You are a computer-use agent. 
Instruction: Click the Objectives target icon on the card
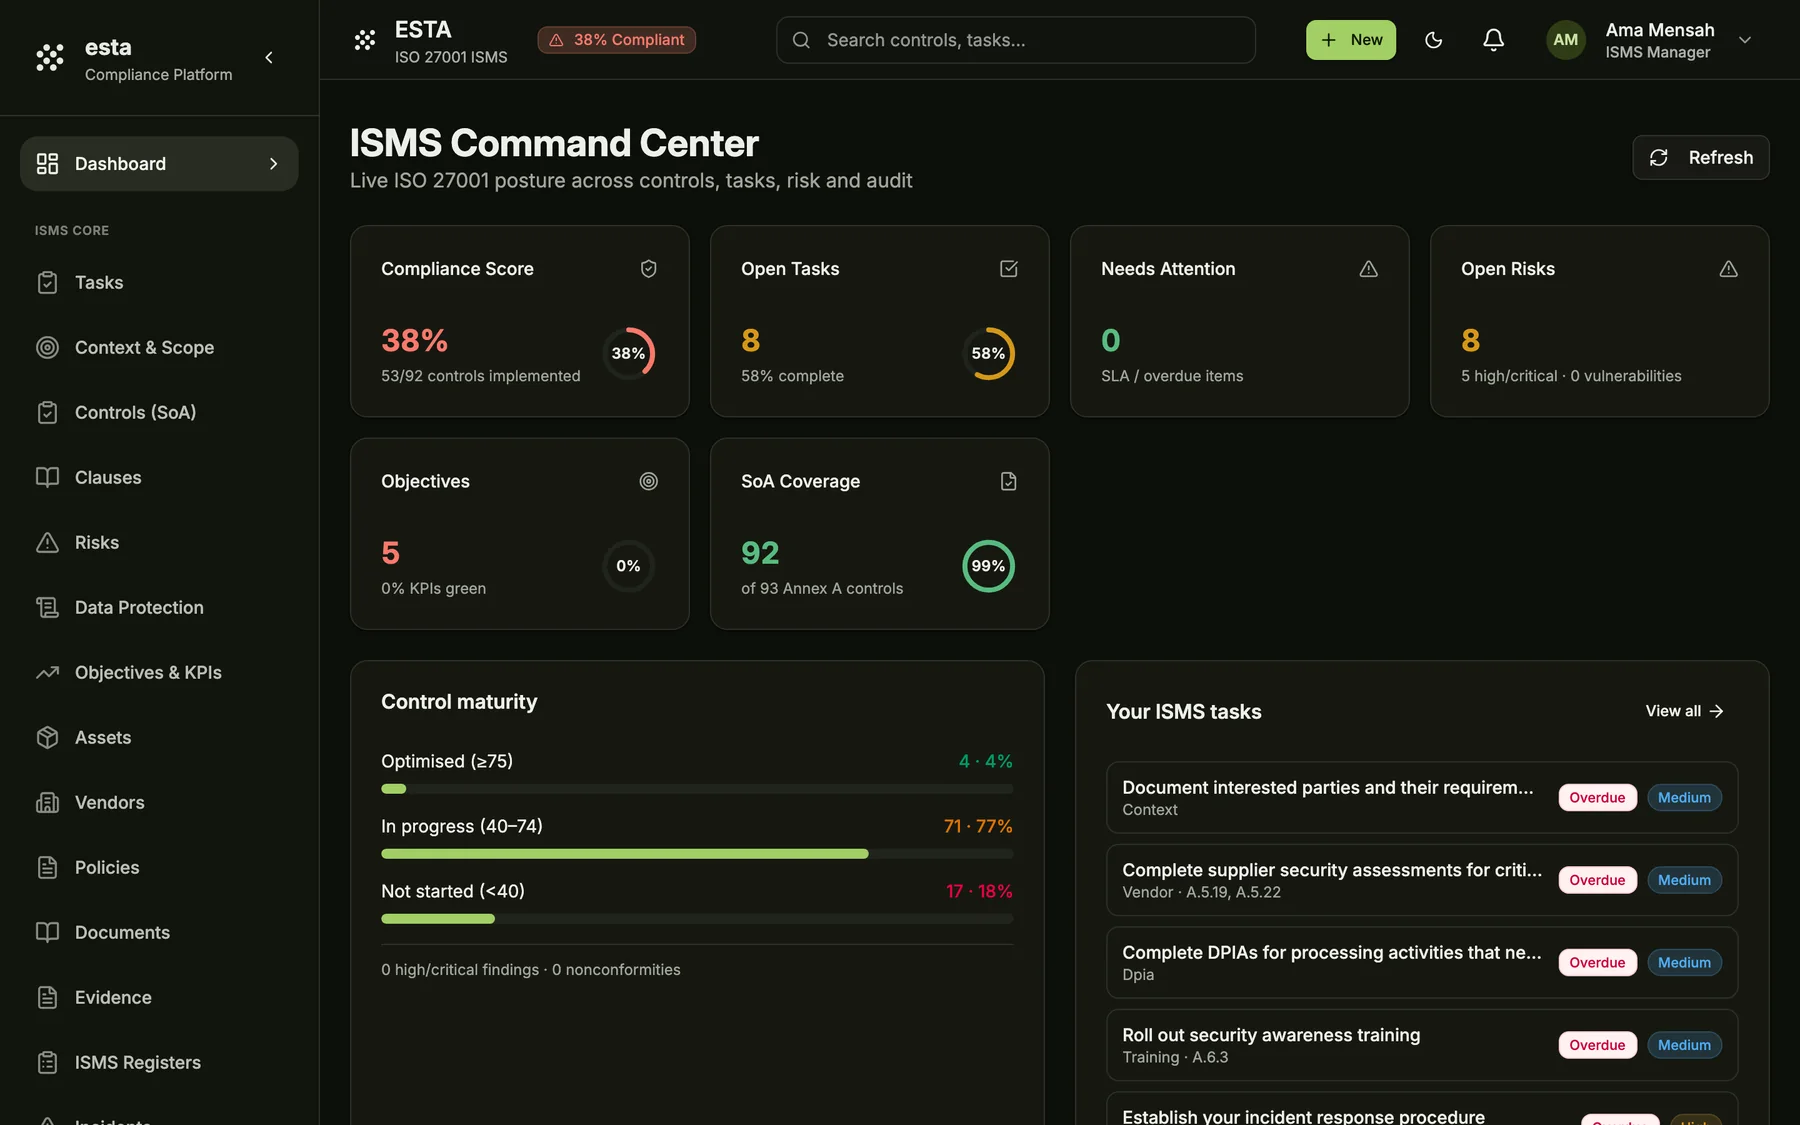(649, 482)
